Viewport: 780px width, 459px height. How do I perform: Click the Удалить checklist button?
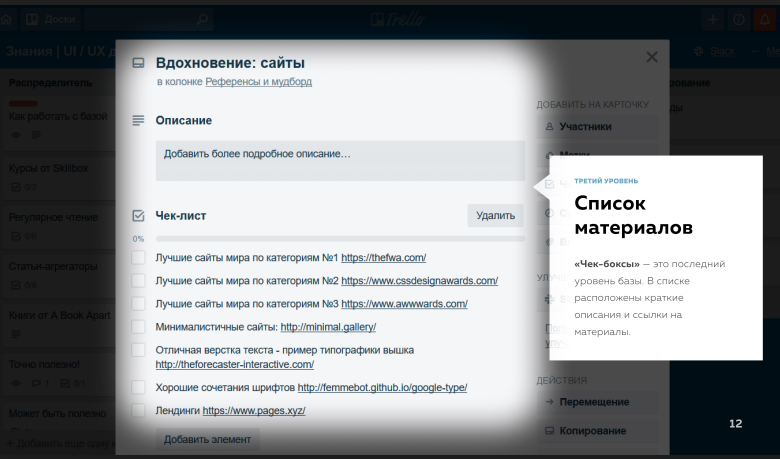(x=495, y=215)
